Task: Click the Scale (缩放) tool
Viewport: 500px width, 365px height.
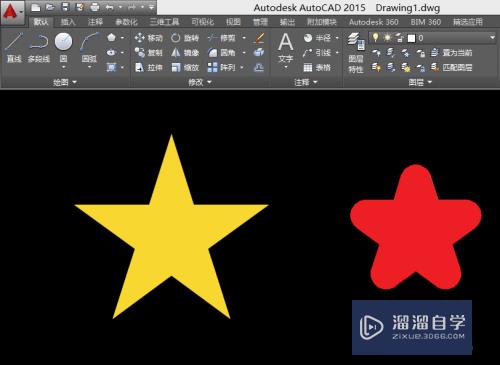Action: (185, 68)
